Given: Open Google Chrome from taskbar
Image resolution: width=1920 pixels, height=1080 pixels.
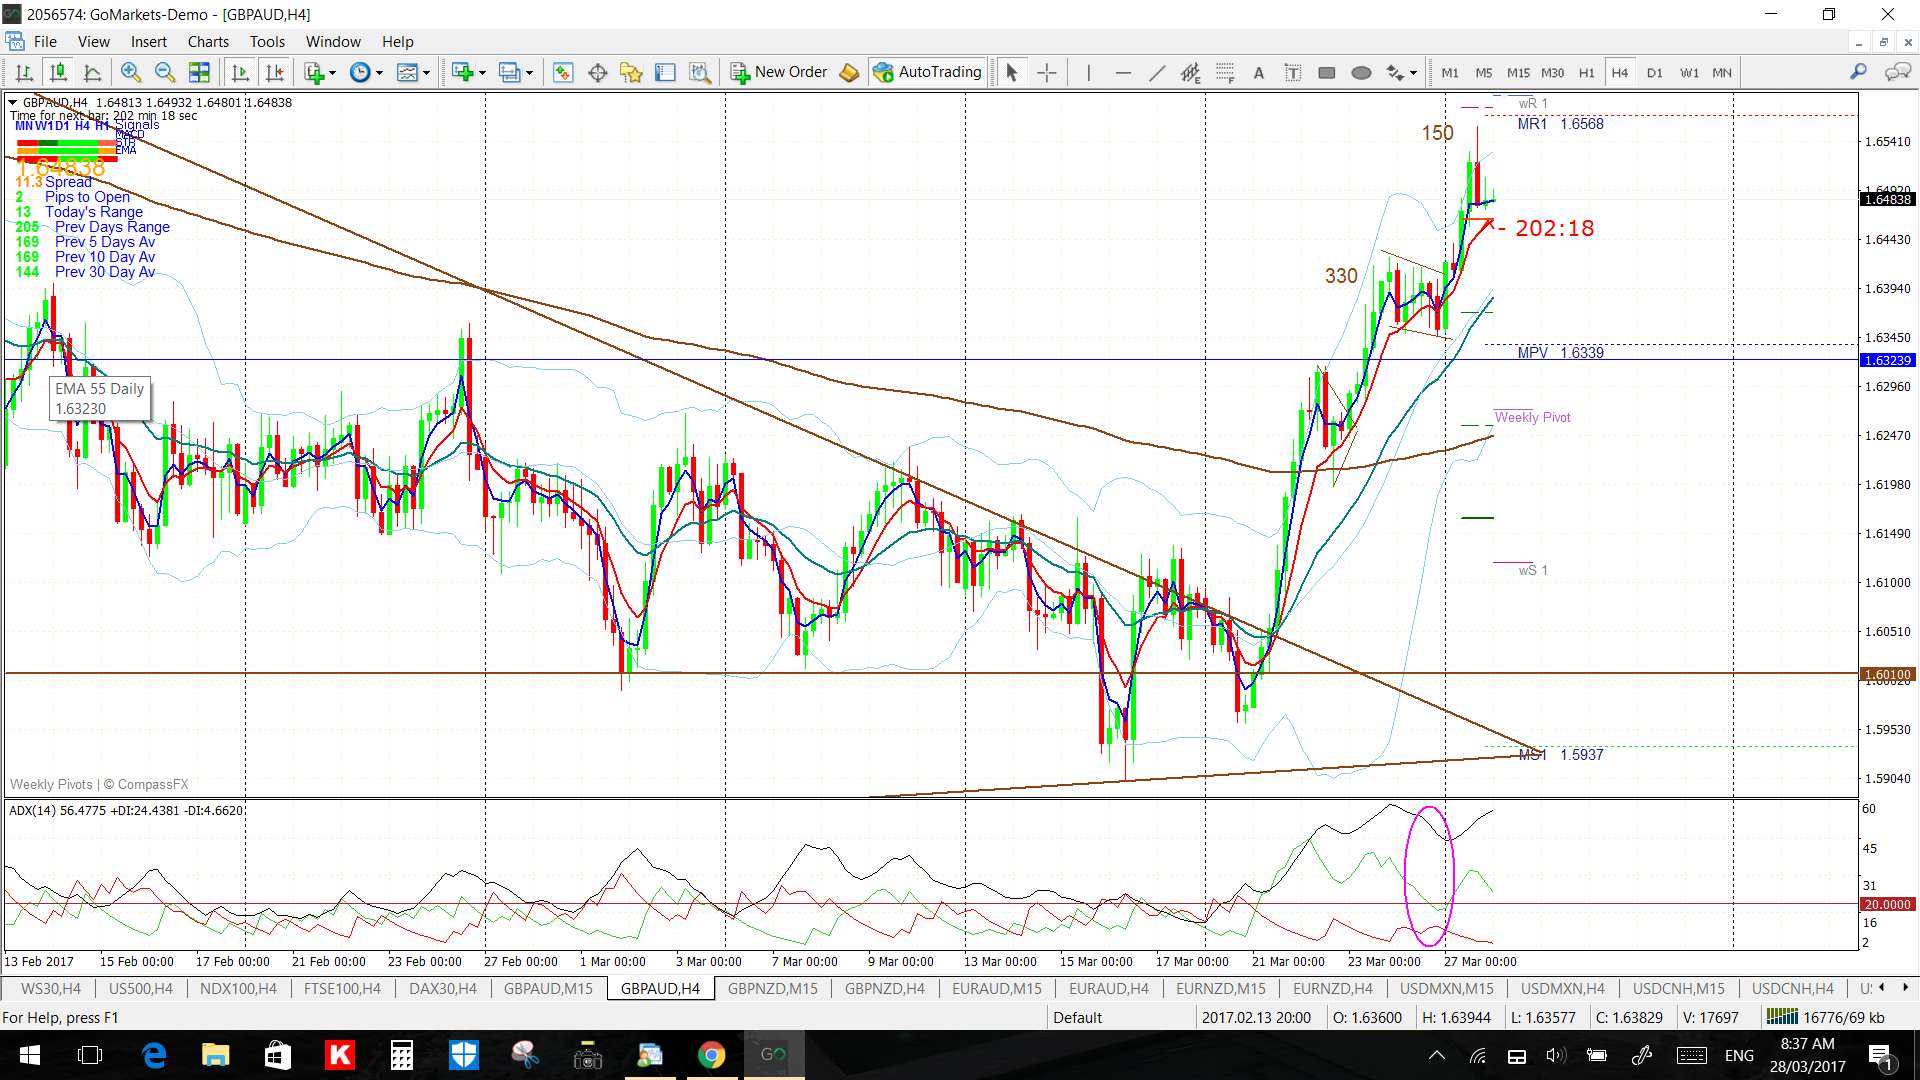Looking at the screenshot, I should pos(711,1055).
